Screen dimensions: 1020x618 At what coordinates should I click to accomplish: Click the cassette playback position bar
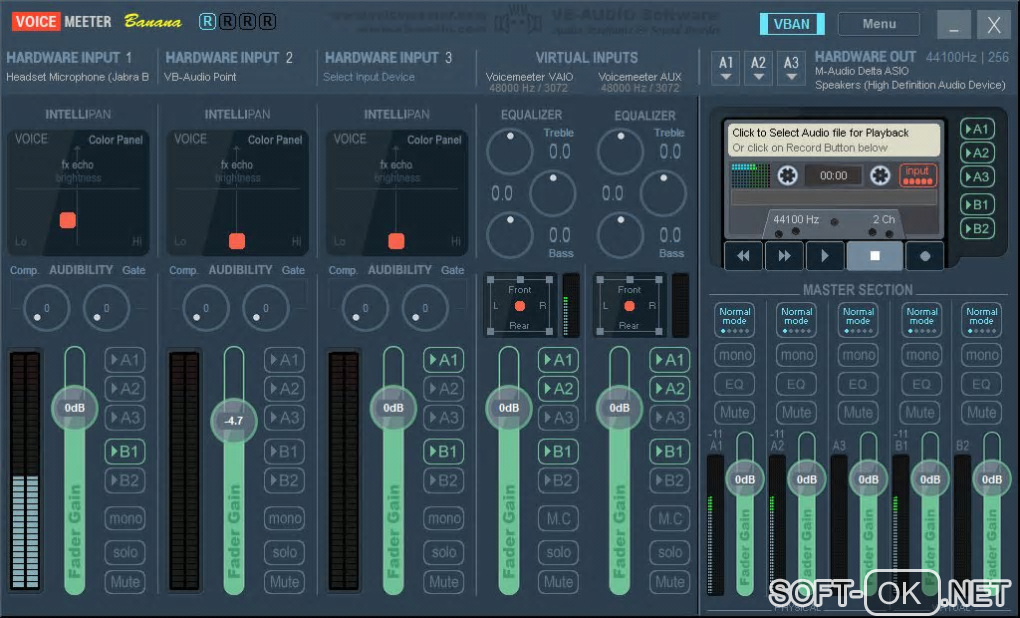click(834, 197)
